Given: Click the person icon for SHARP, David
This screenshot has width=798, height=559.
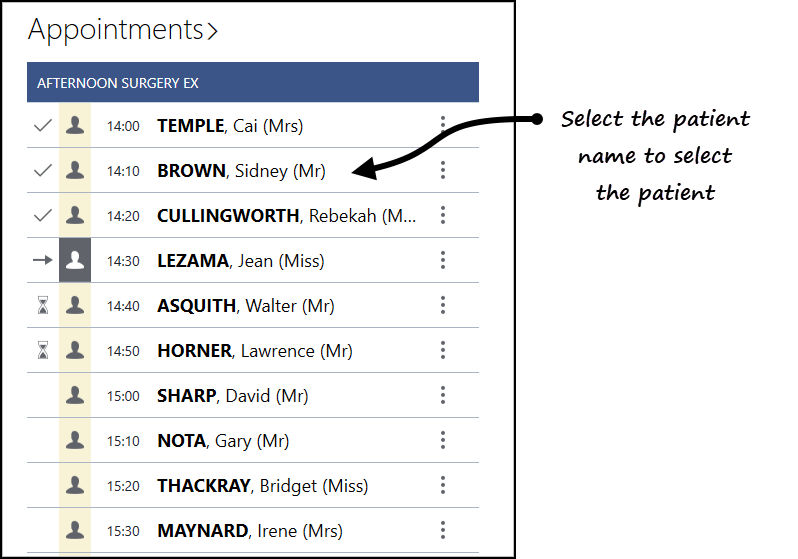Looking at the screenshot, I should [x=75, y=396].
